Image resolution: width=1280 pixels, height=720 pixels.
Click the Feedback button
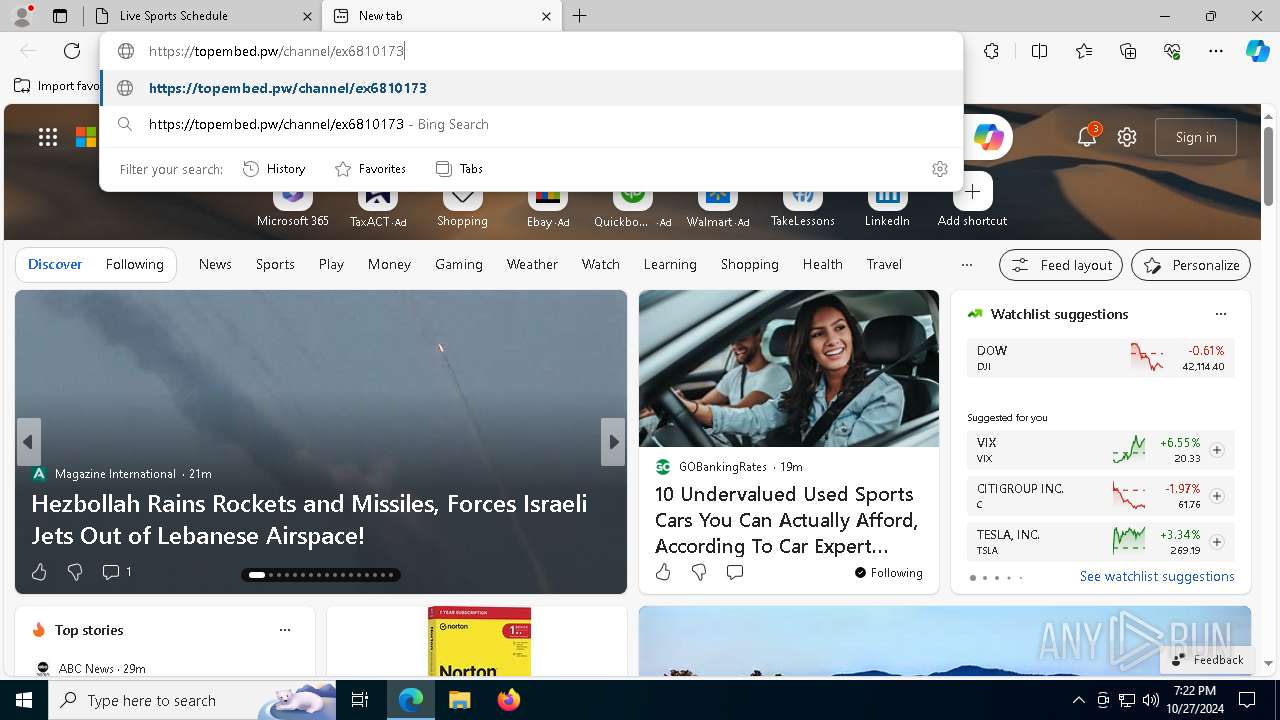[x=1207, y=659]
